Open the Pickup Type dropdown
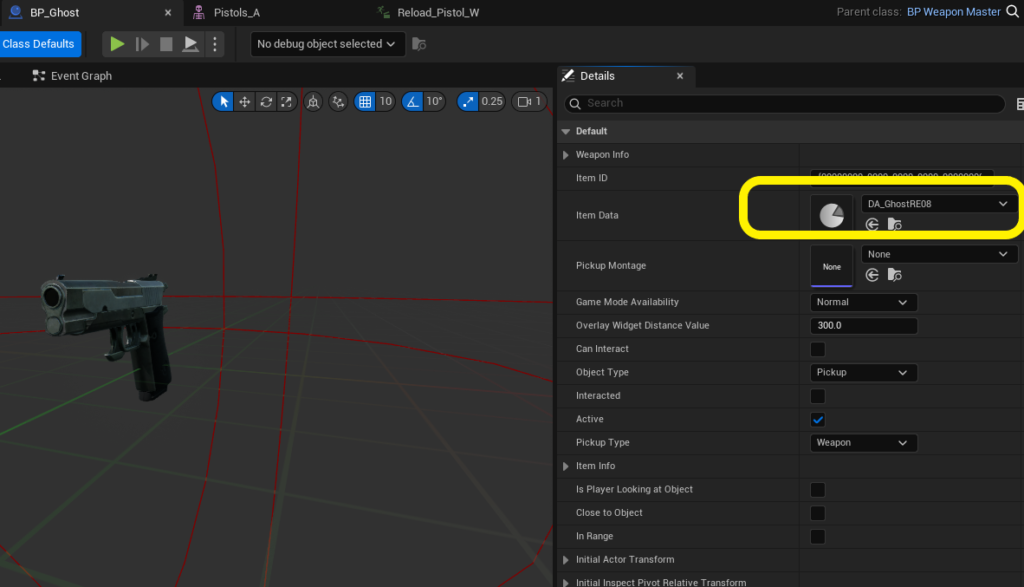This screenshot has height=587, width=1024. click(x=862, y=443)
